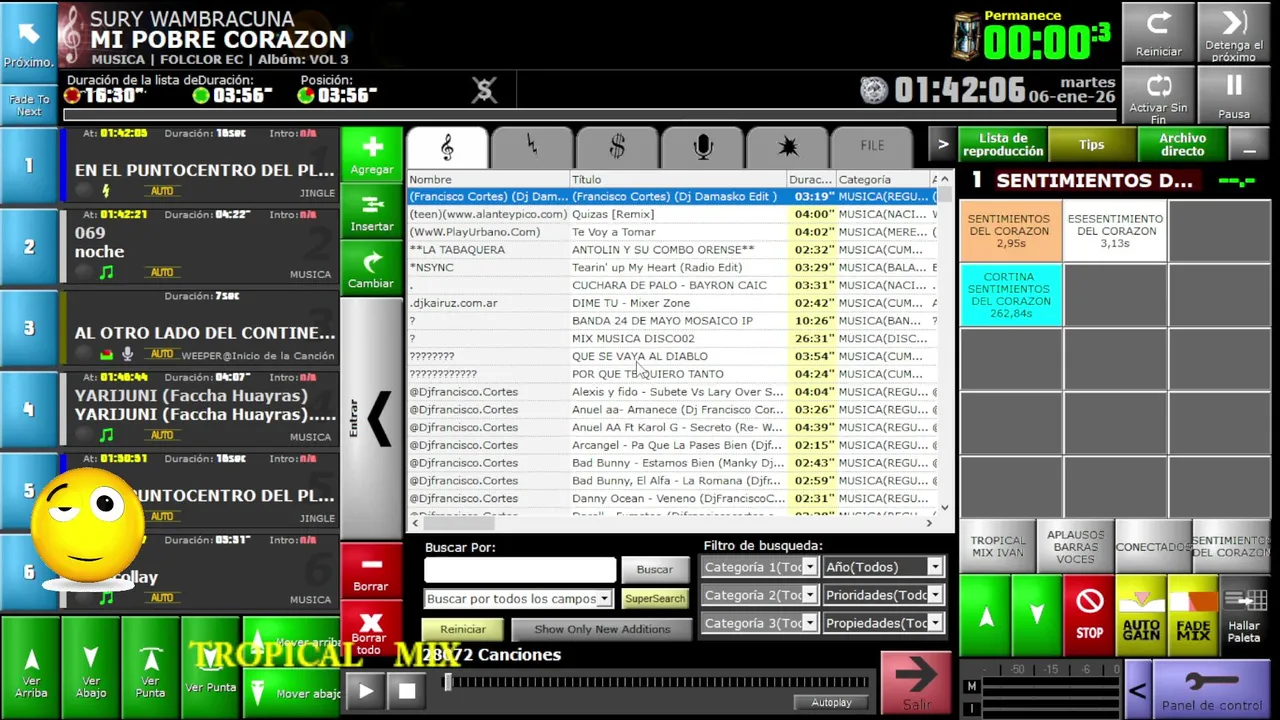Click the green down arrow palette button

[x=1037, y=616]
